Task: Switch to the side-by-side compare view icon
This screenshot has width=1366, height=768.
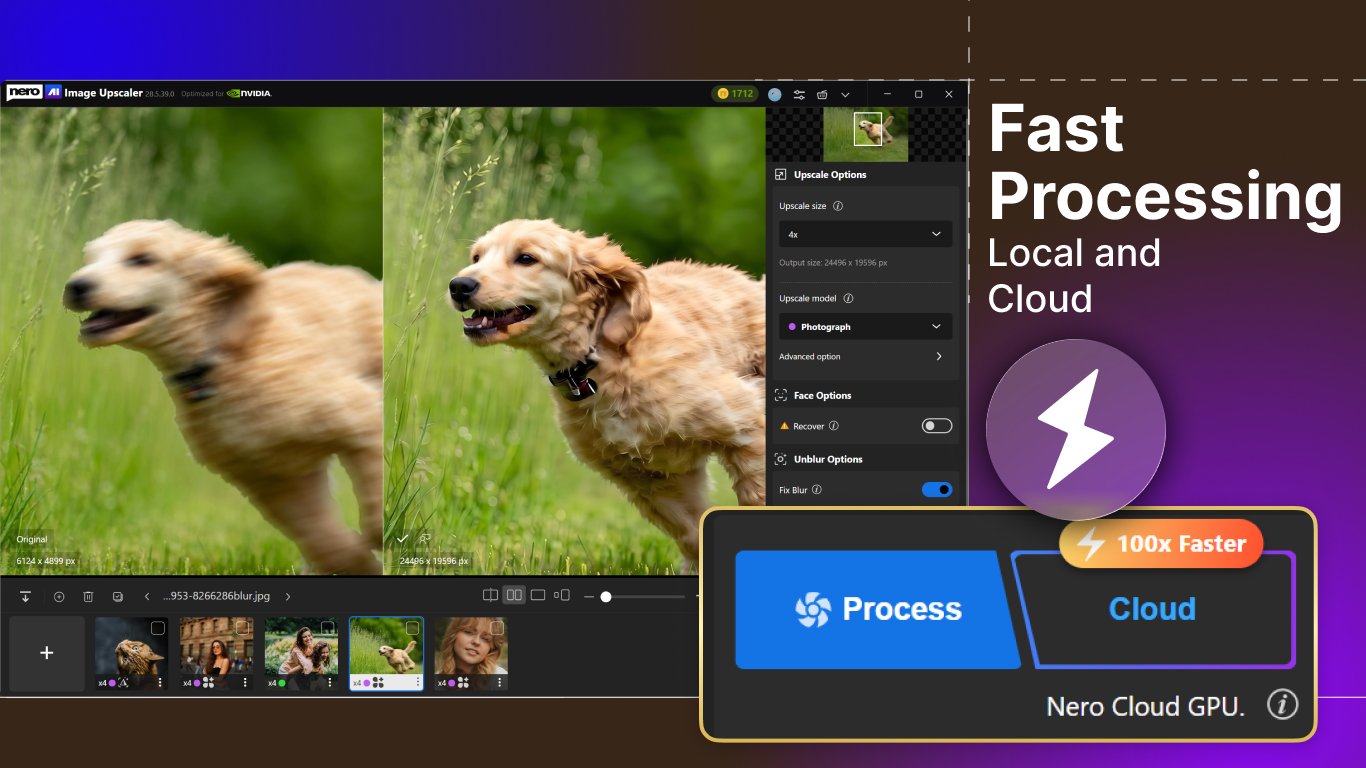Action: tap(514, 595)
